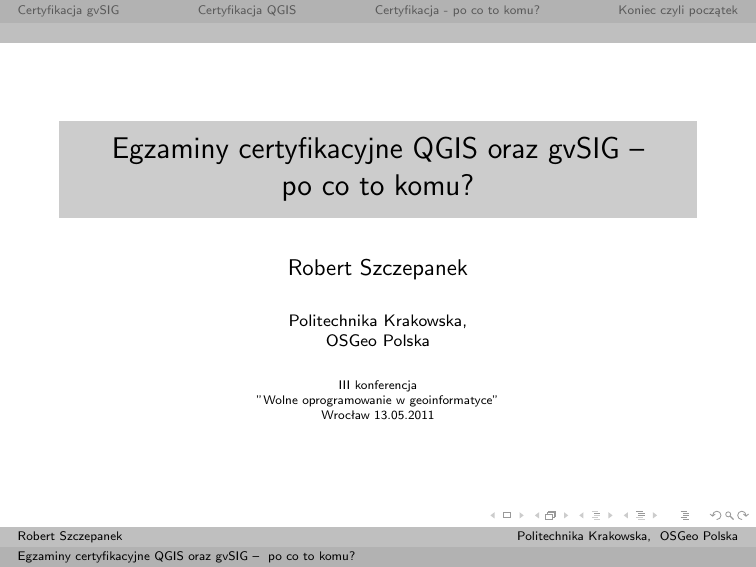Click the go forward curved arrow
756x567 pixels.
742,516
